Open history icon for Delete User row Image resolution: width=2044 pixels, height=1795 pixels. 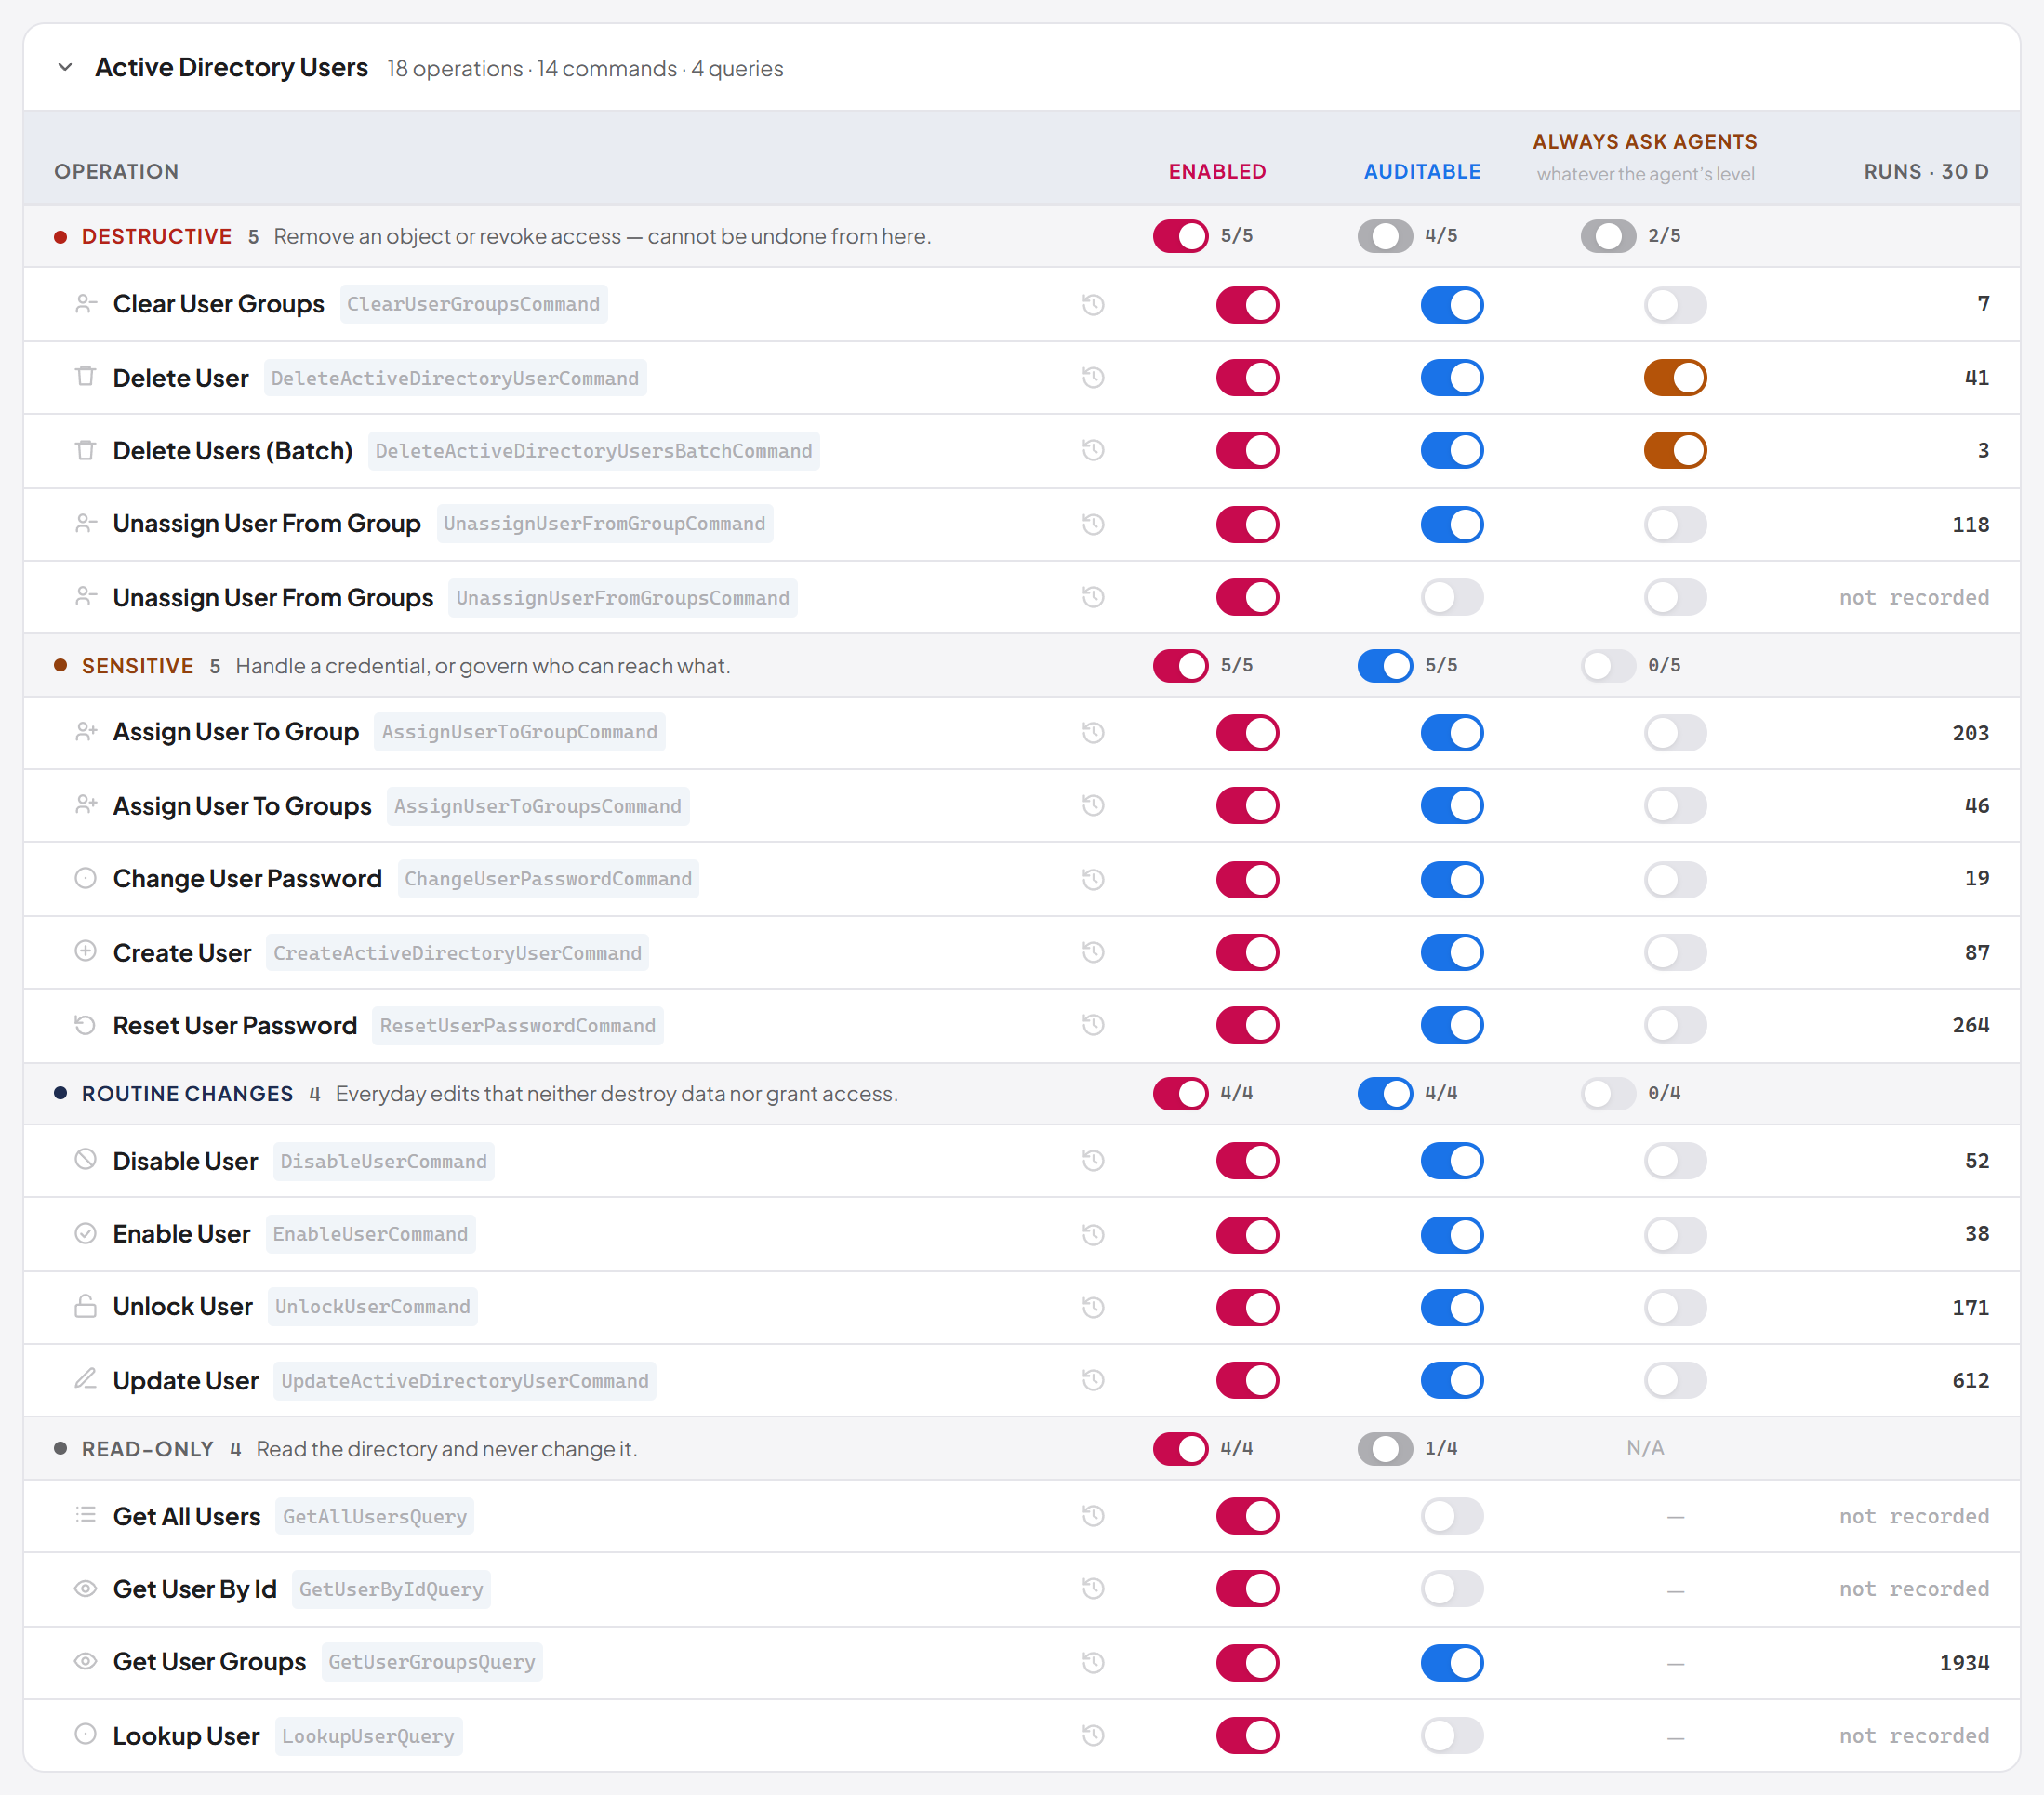(1093, 378)
